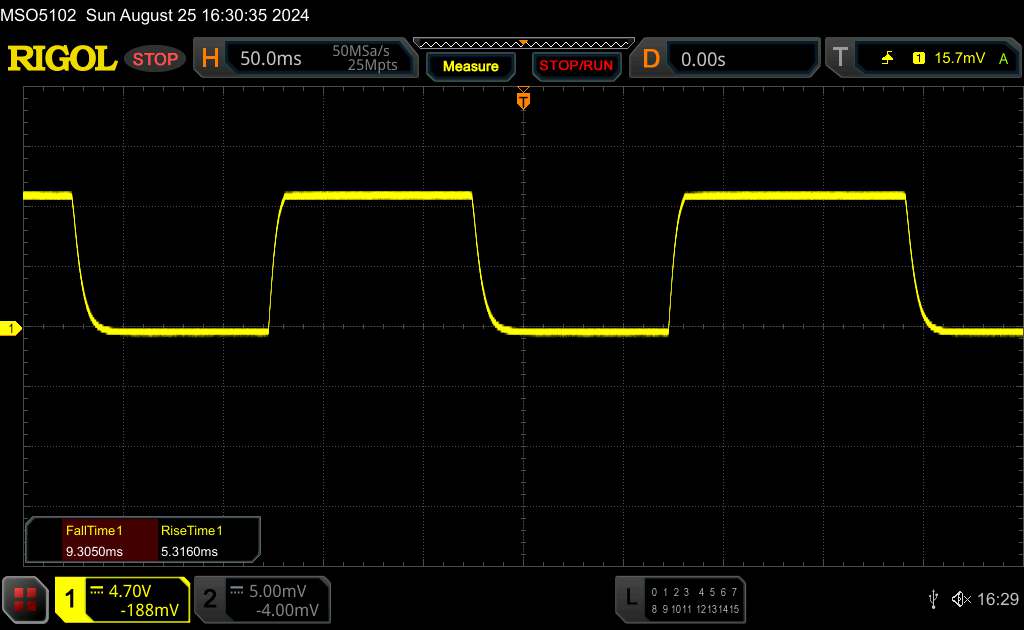The height and width of the screenshot is (630, 1024).
Task: Click the T trigger settings icon
Action: tap(838, 59)
